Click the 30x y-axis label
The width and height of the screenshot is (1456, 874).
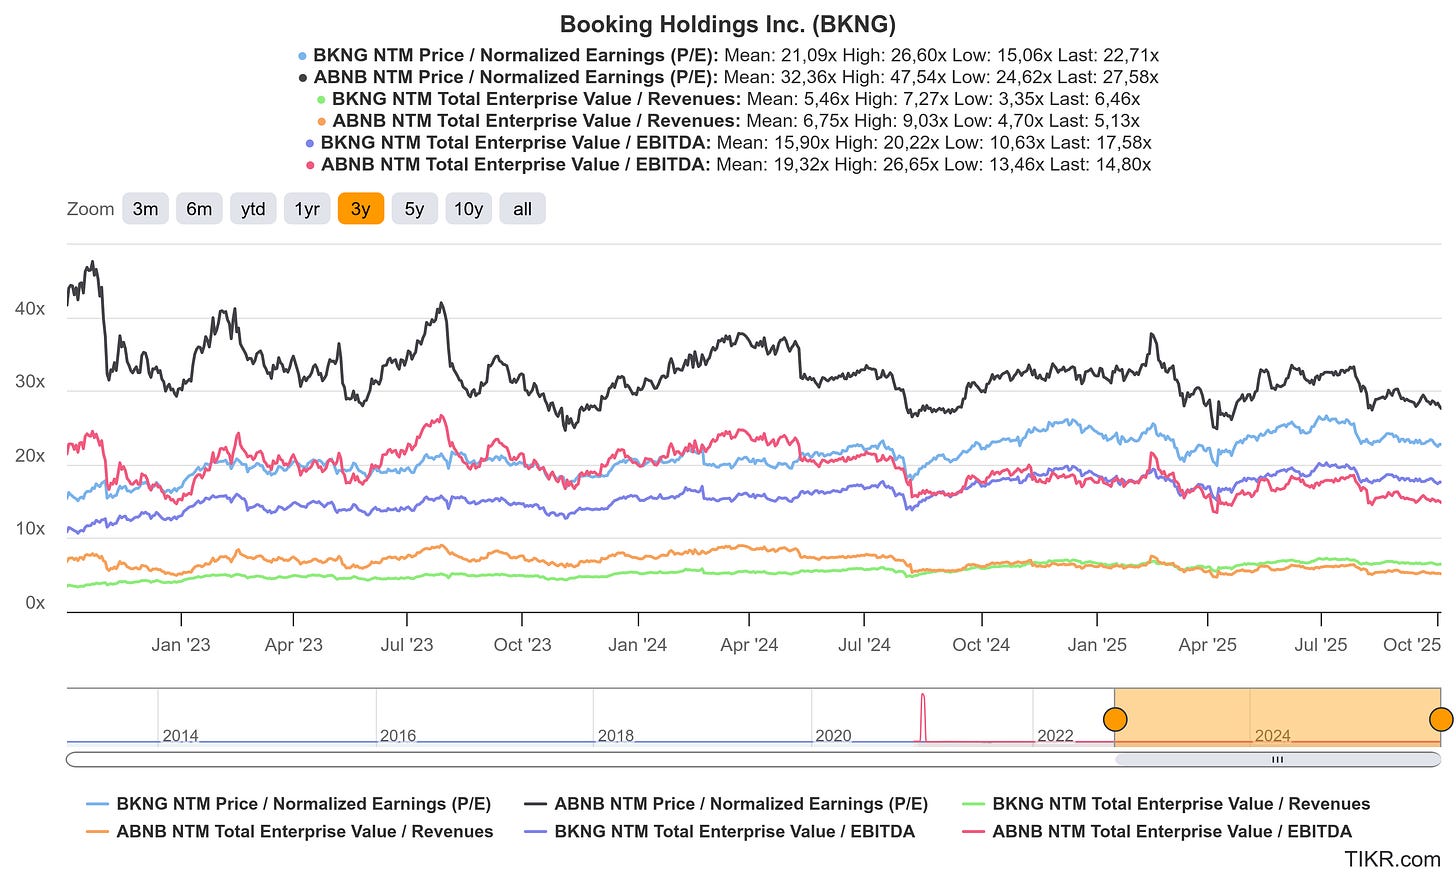tap(30, 383)
